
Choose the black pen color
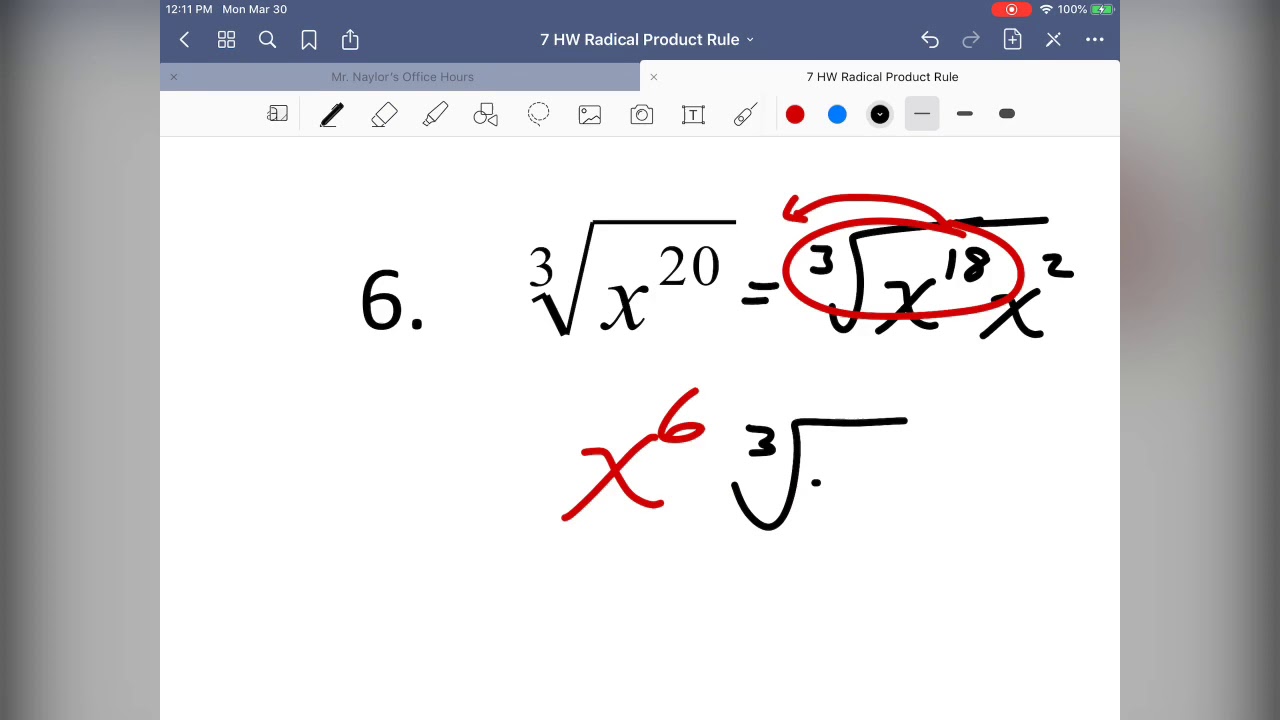pos(880,114)
